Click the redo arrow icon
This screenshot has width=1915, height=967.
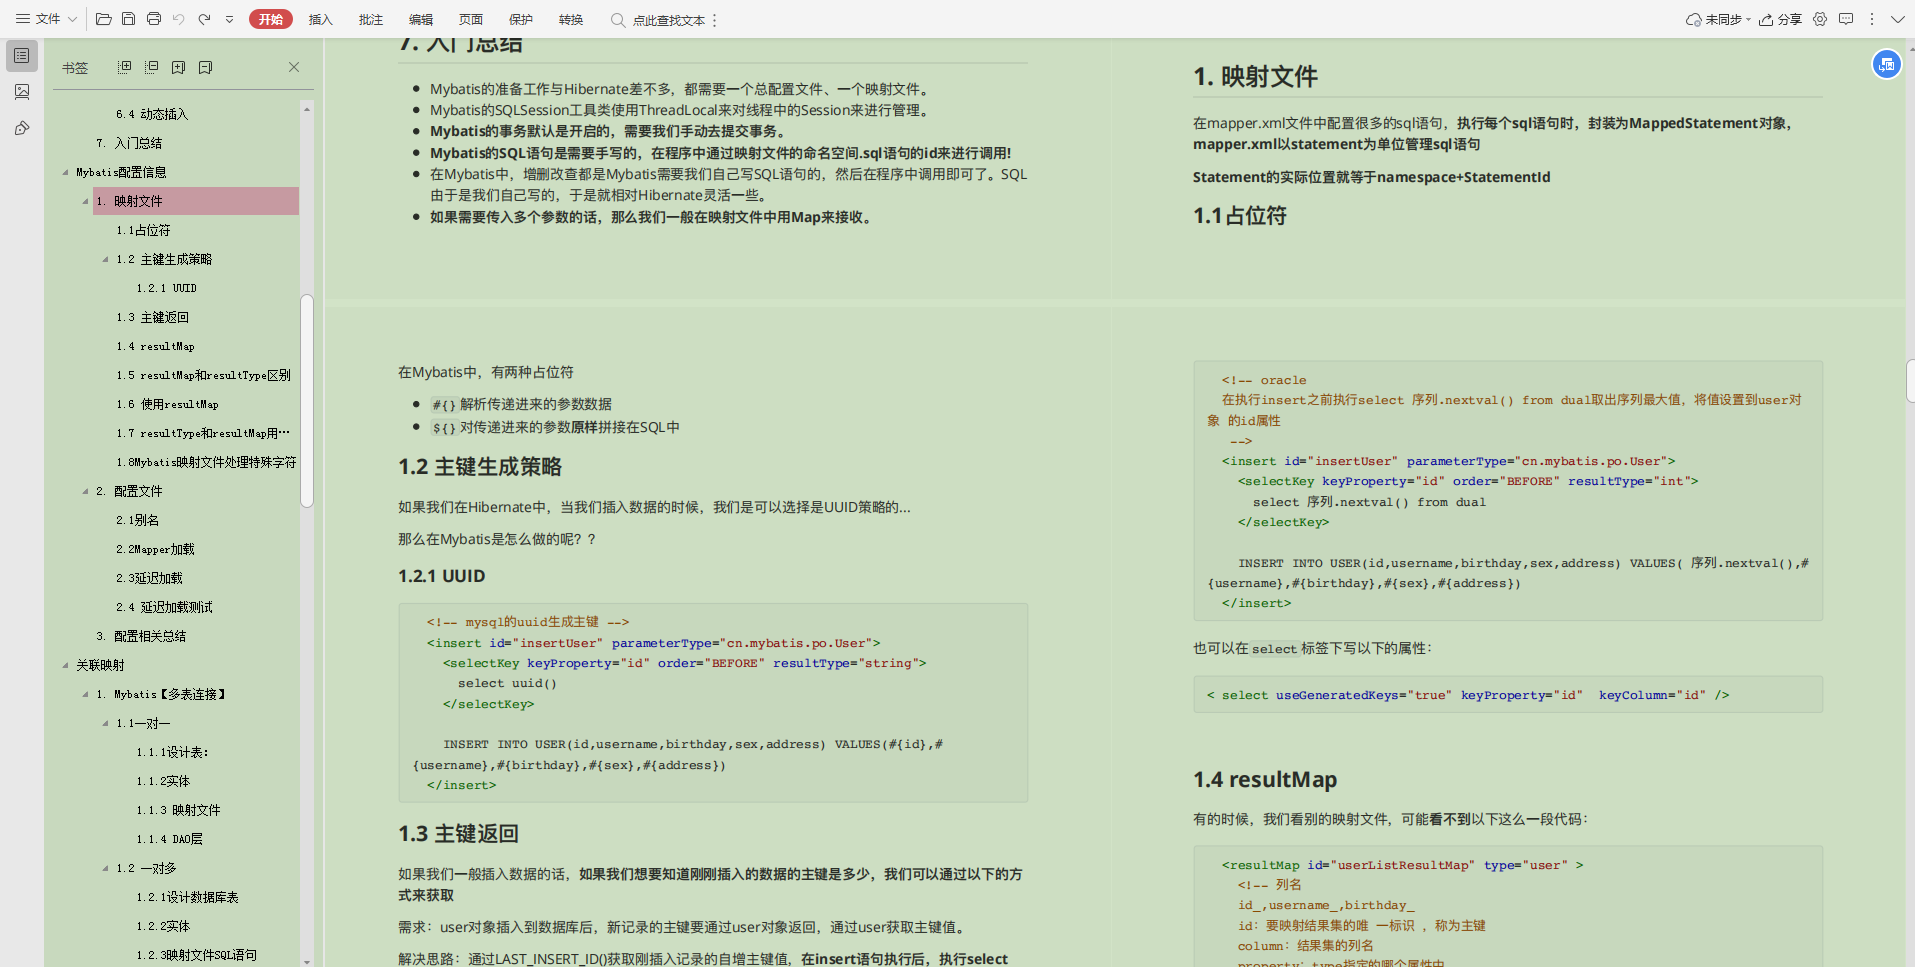[204, 19]
